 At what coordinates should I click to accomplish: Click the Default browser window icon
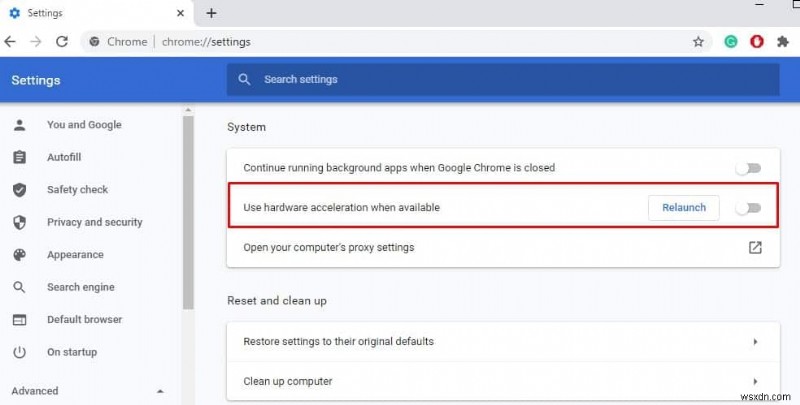coord(19,320)
